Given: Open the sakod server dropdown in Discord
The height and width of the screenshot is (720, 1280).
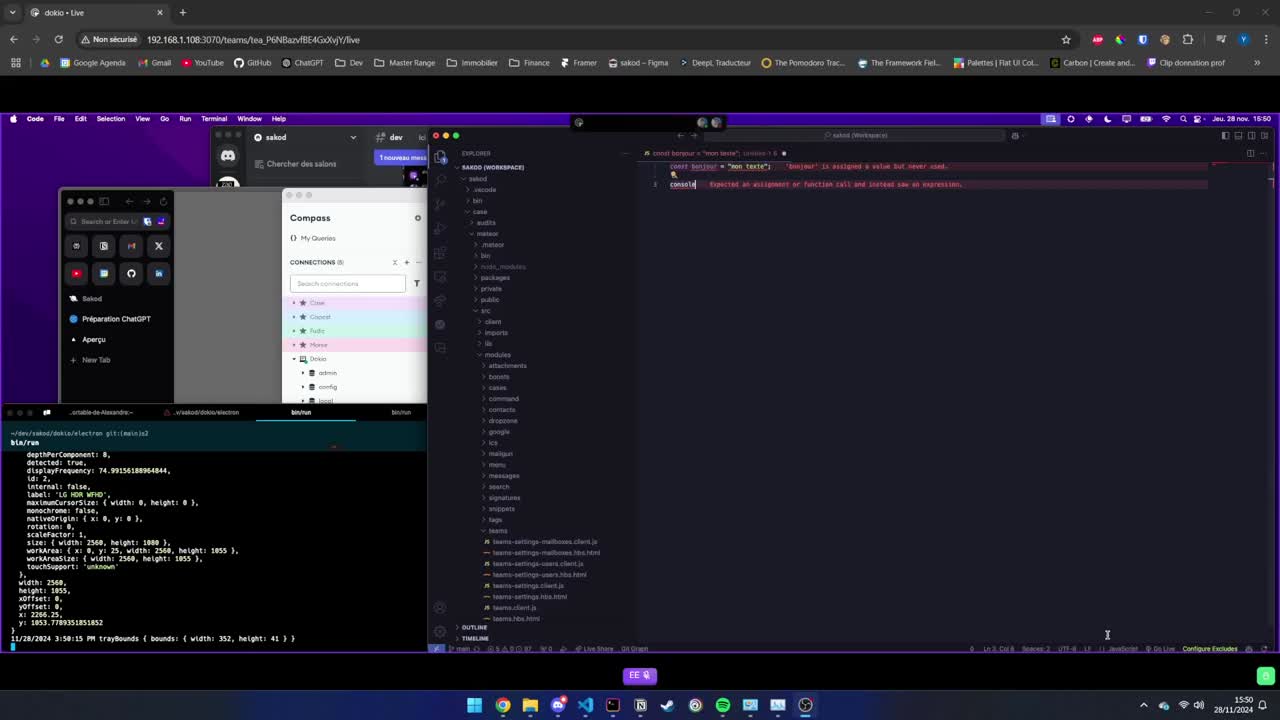Looking at the screenshot, I should point(352,137).
